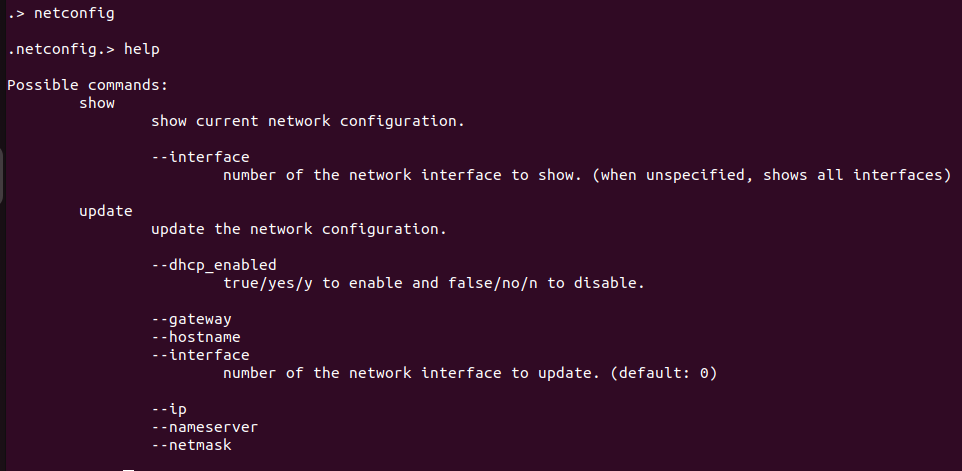Image resolution: width=962 pixels, height=471 pixels.
Task: Click the '--interface' option under show
Action: [200, 157]
